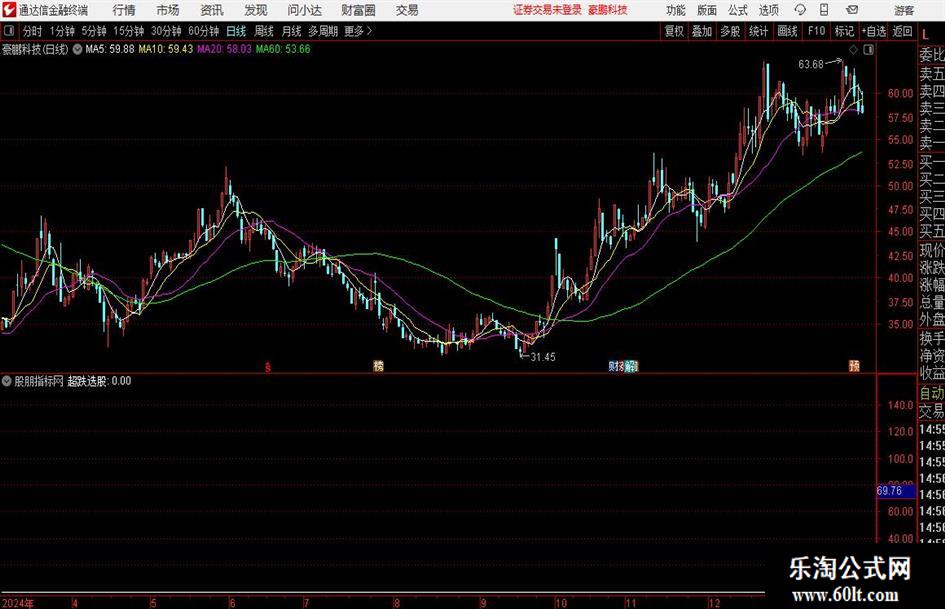Click the 游客 guest account label
Image resolution: width=945 pixels, height=609 pixels.
[904, 10]
